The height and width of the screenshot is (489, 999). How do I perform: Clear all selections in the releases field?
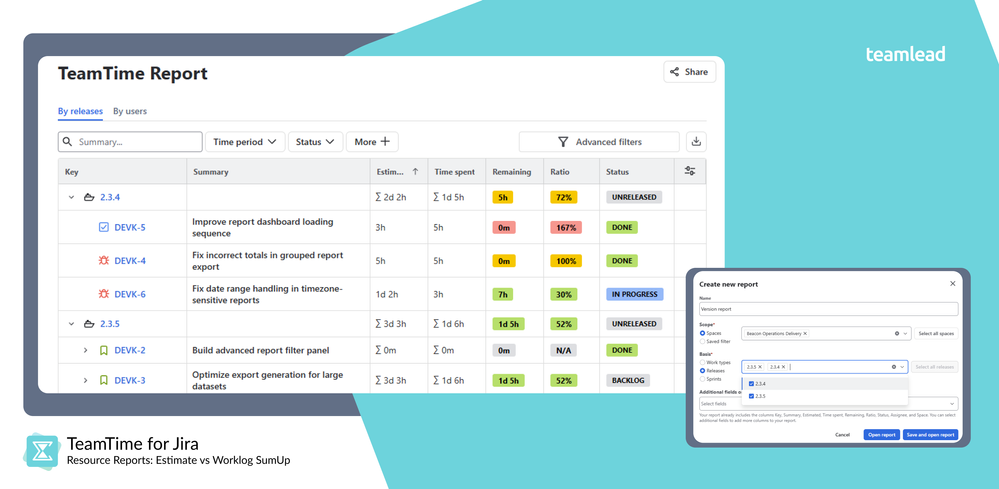(894, 367)
